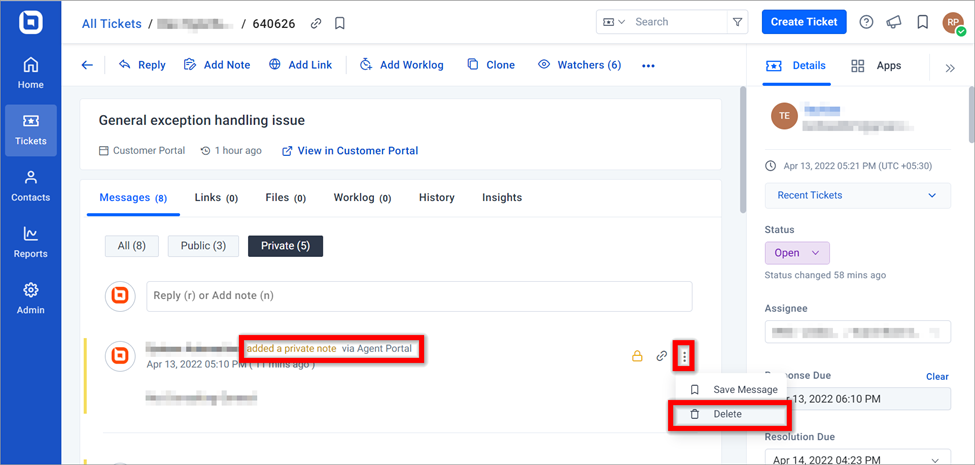Viewport: 975px width, 465px height.
Task: Click the ticket title General exception handling issue
Action: pos(201,120)
